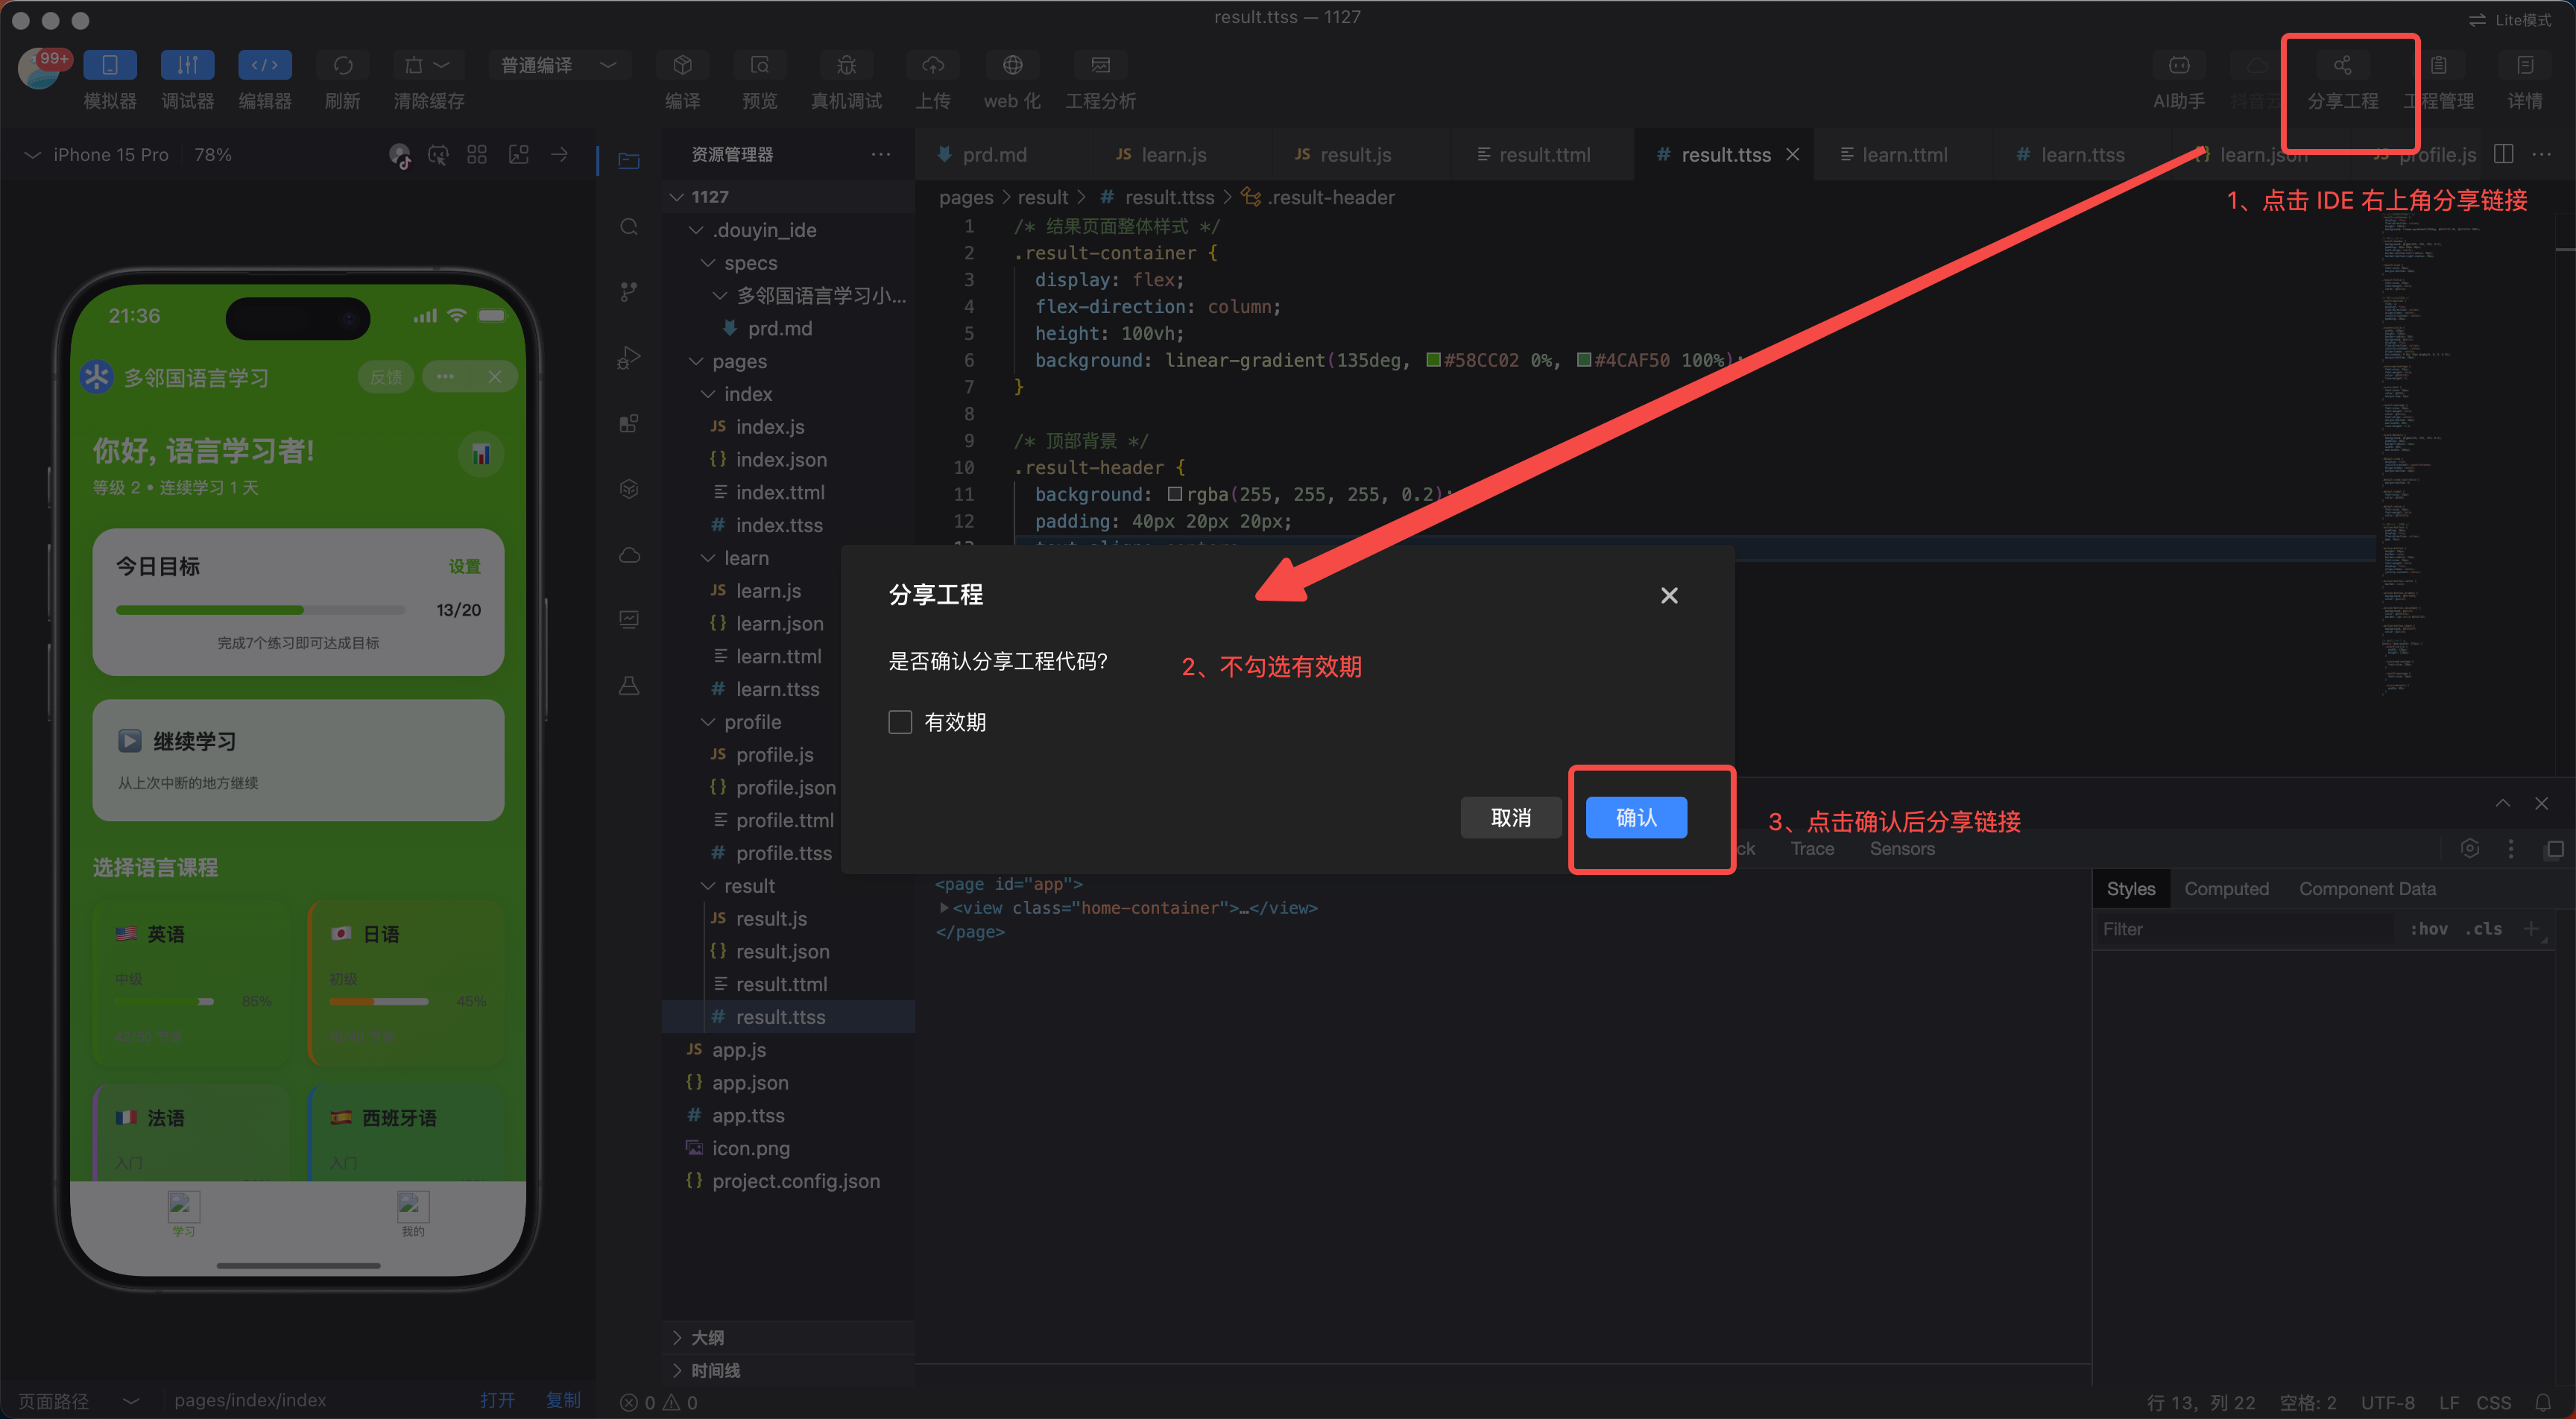Image resolution: width=2576 pixels, height=1419 pixels.
Task: Open the 普通编译 compile mode dropdown
Action: [558, 66]
